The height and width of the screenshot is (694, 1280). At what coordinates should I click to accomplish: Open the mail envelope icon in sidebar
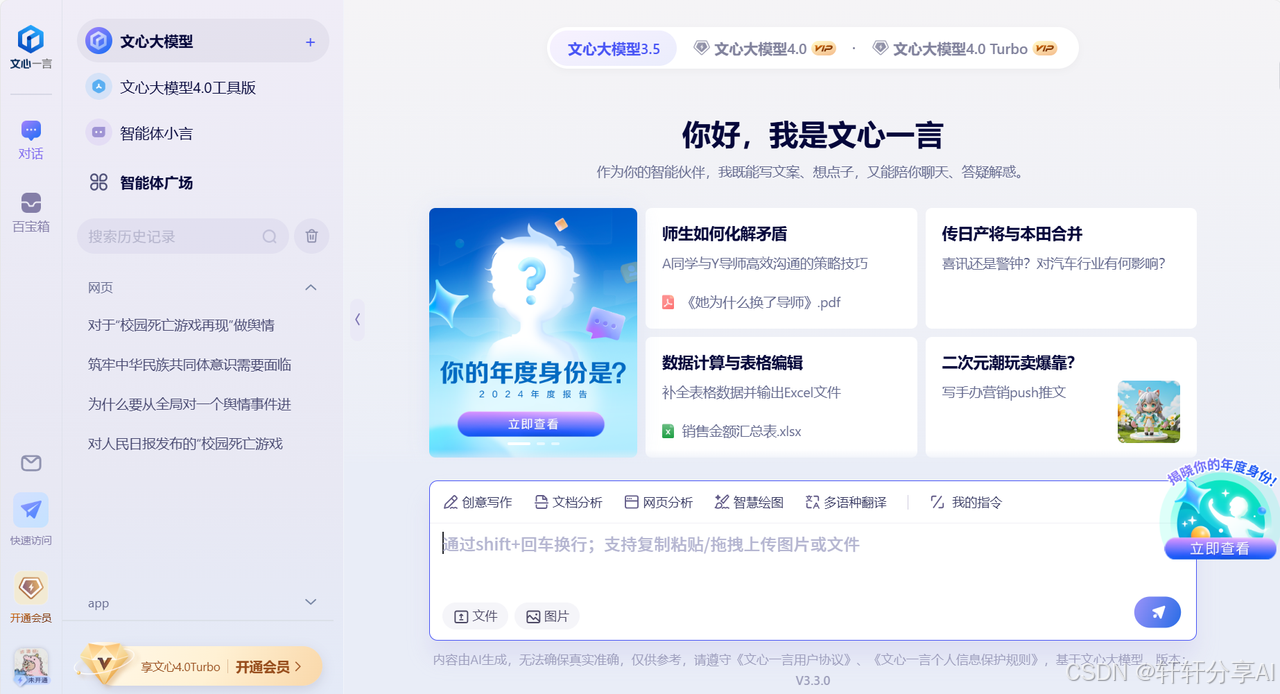[31, 463]
